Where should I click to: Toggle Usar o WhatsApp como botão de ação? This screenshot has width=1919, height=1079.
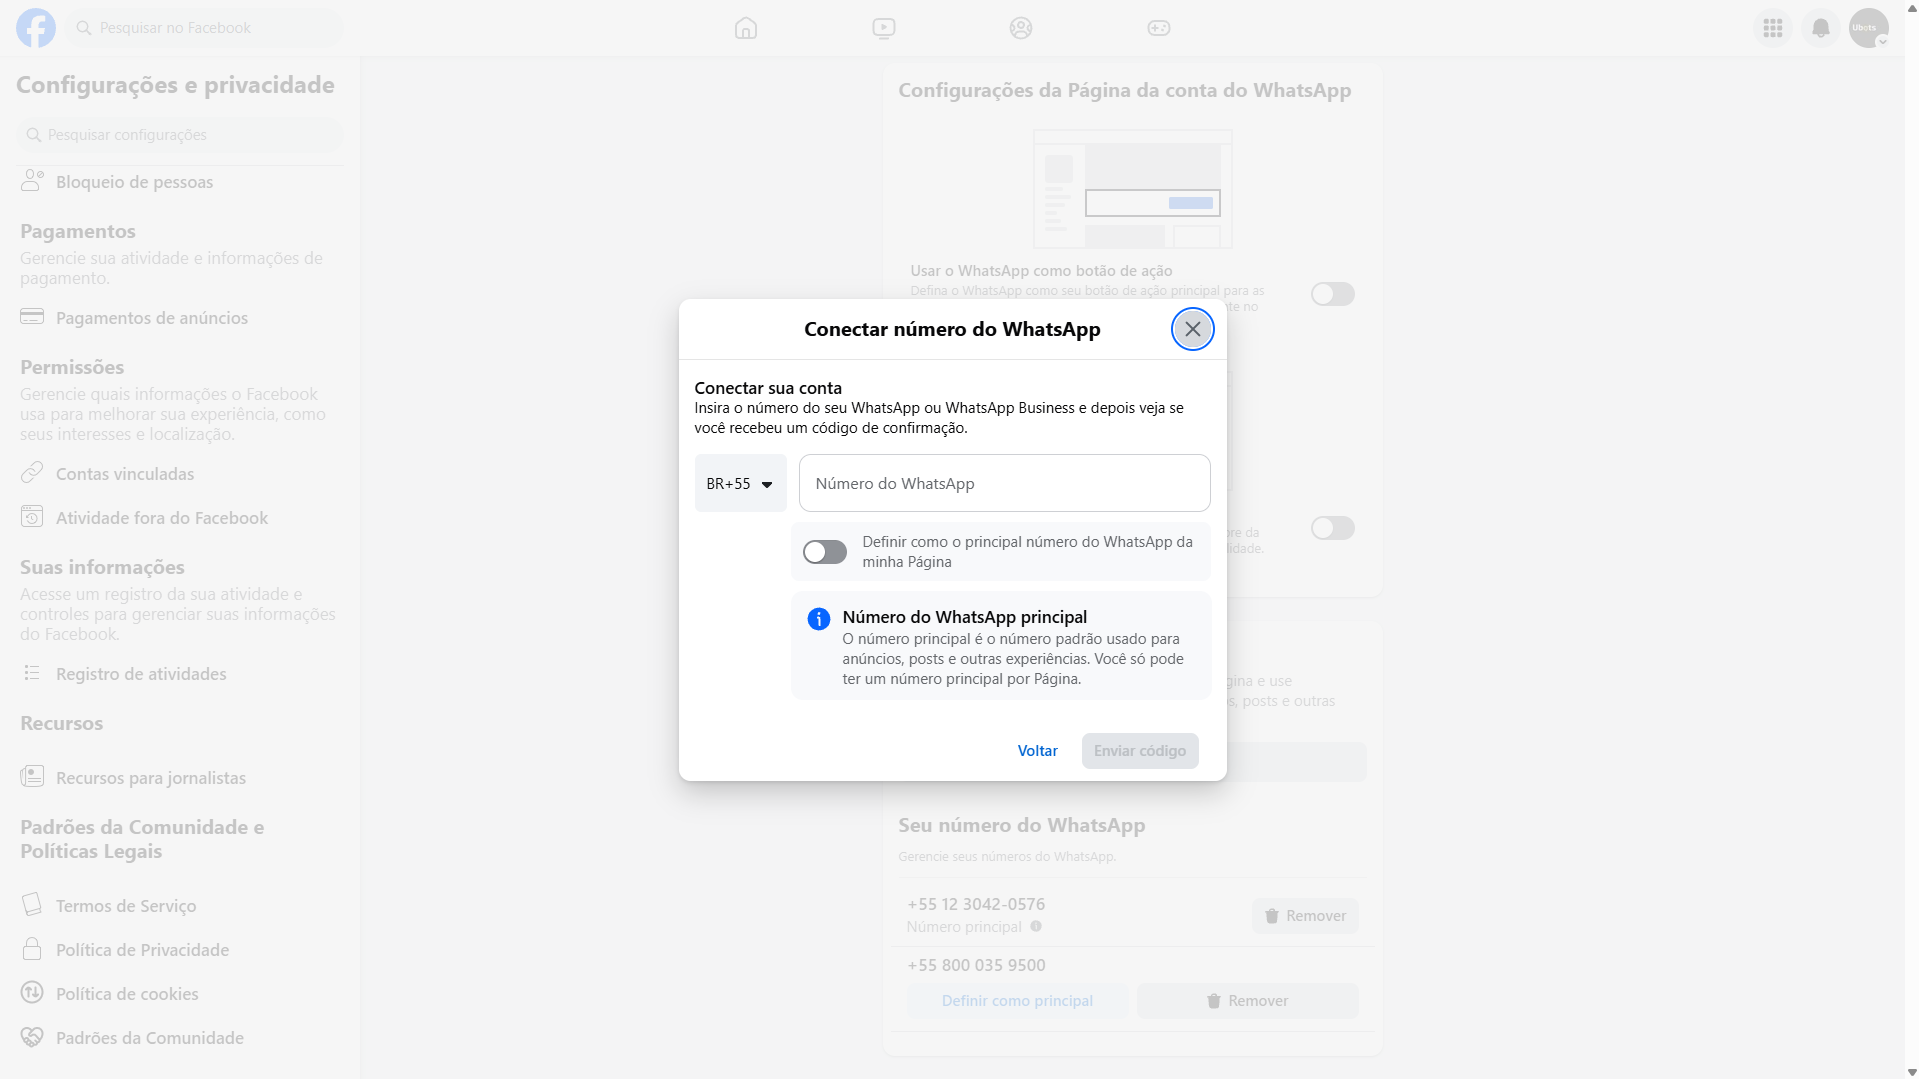tap(1333, 294)
